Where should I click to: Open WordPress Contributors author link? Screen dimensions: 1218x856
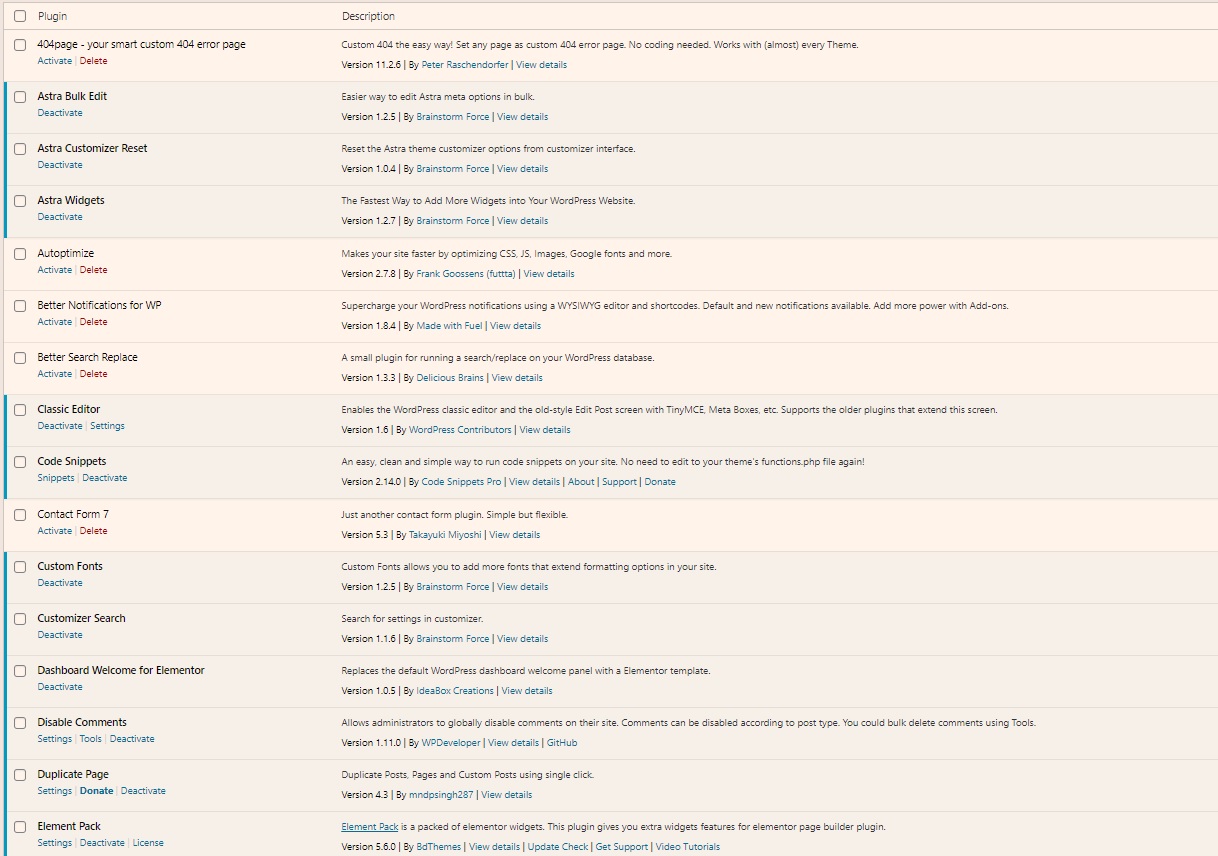pos(461,430)
